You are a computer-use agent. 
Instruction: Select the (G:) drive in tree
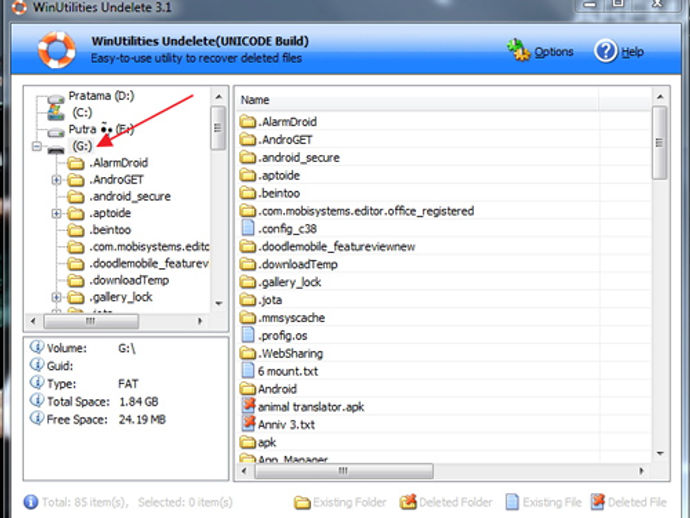[82, 146]
